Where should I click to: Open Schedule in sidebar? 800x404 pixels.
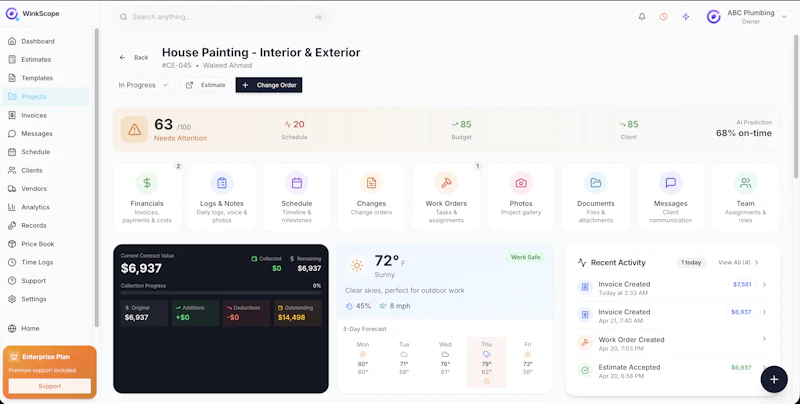46,152
